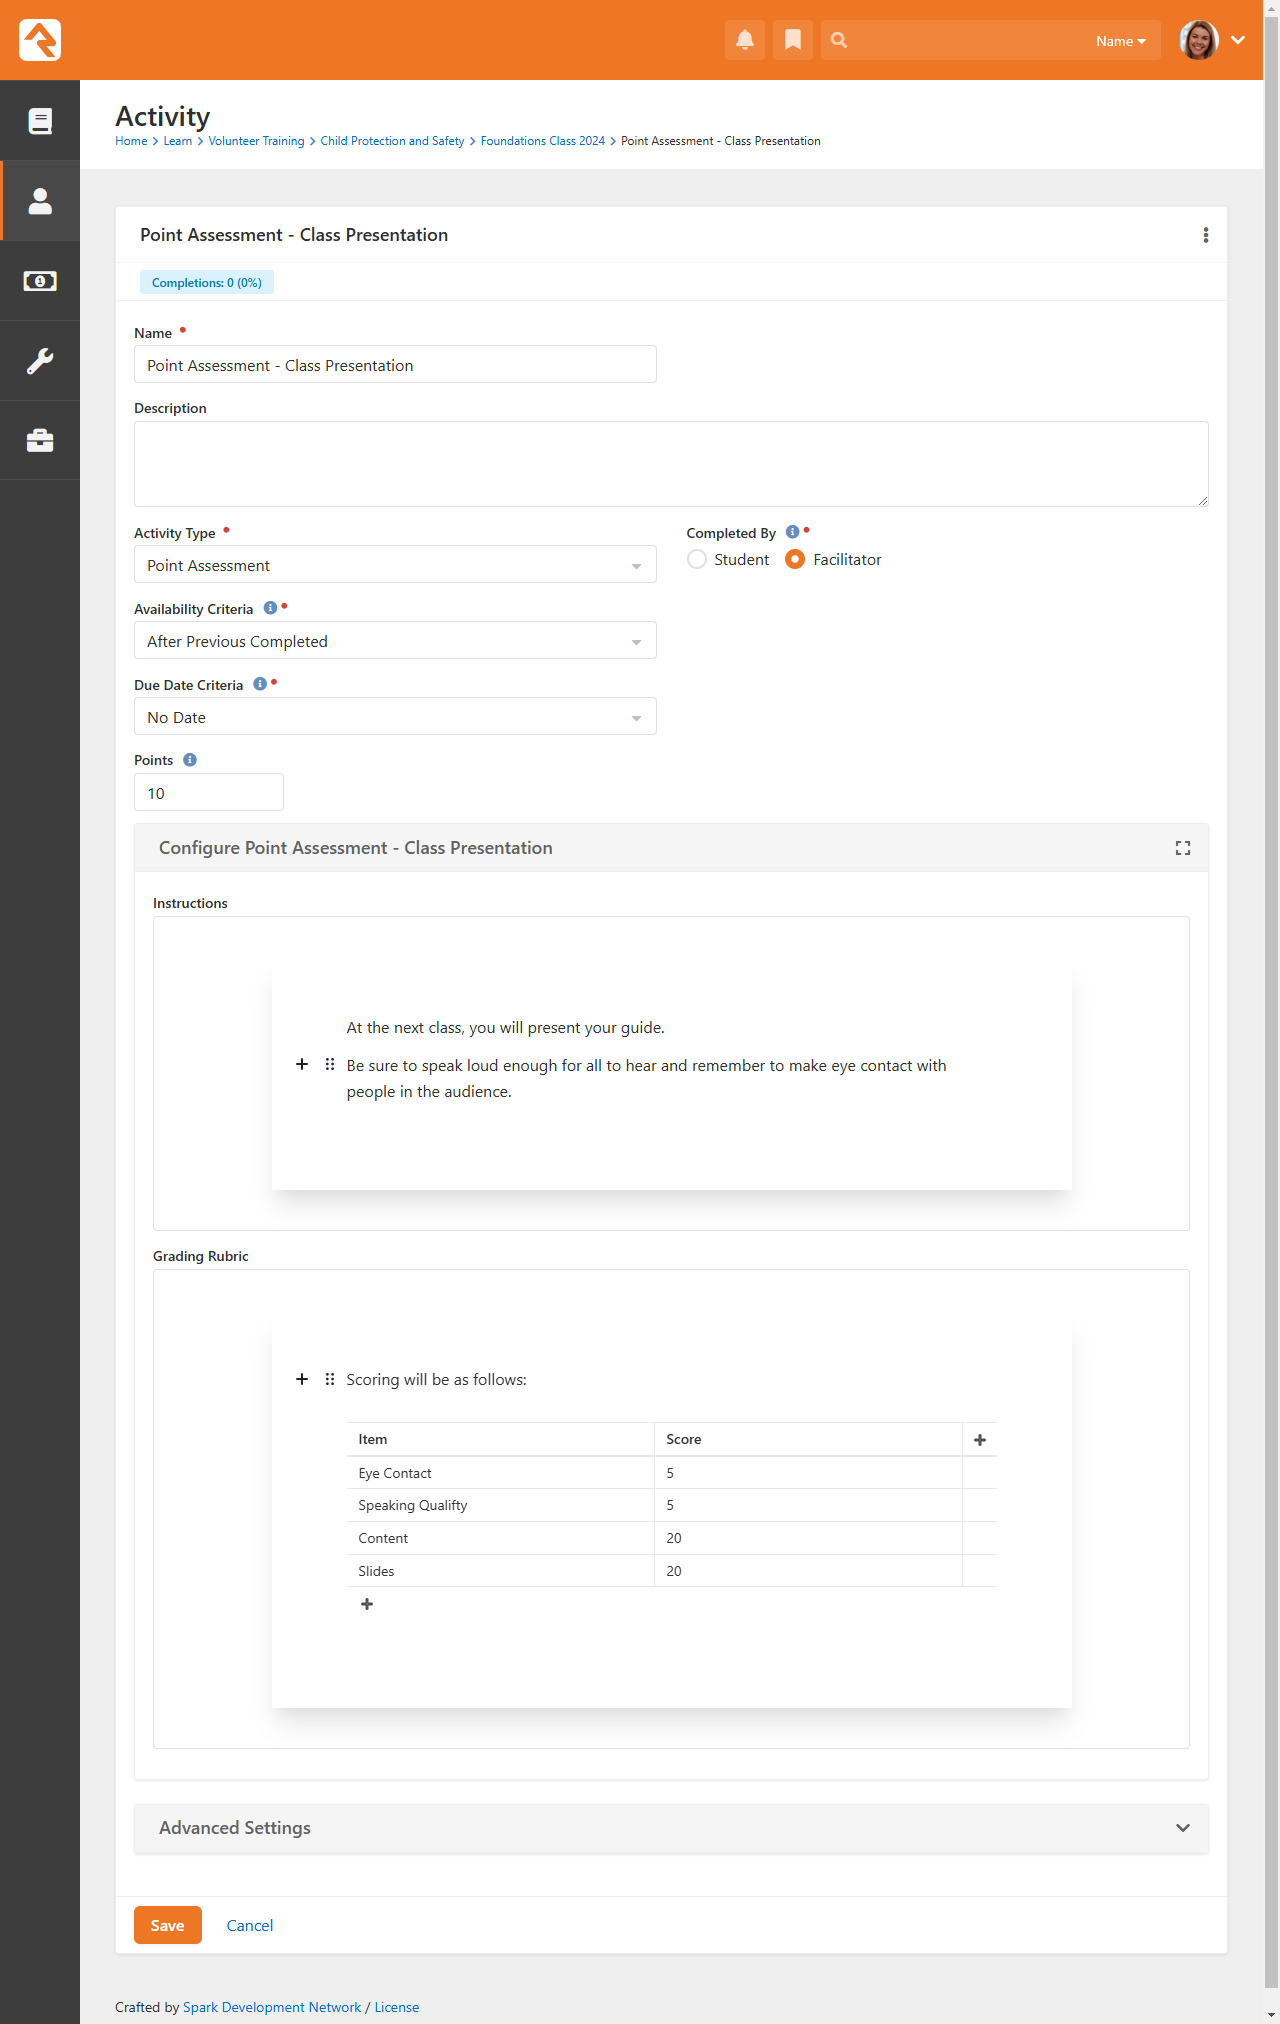Show Points info tooltip icon

[190, 760]
